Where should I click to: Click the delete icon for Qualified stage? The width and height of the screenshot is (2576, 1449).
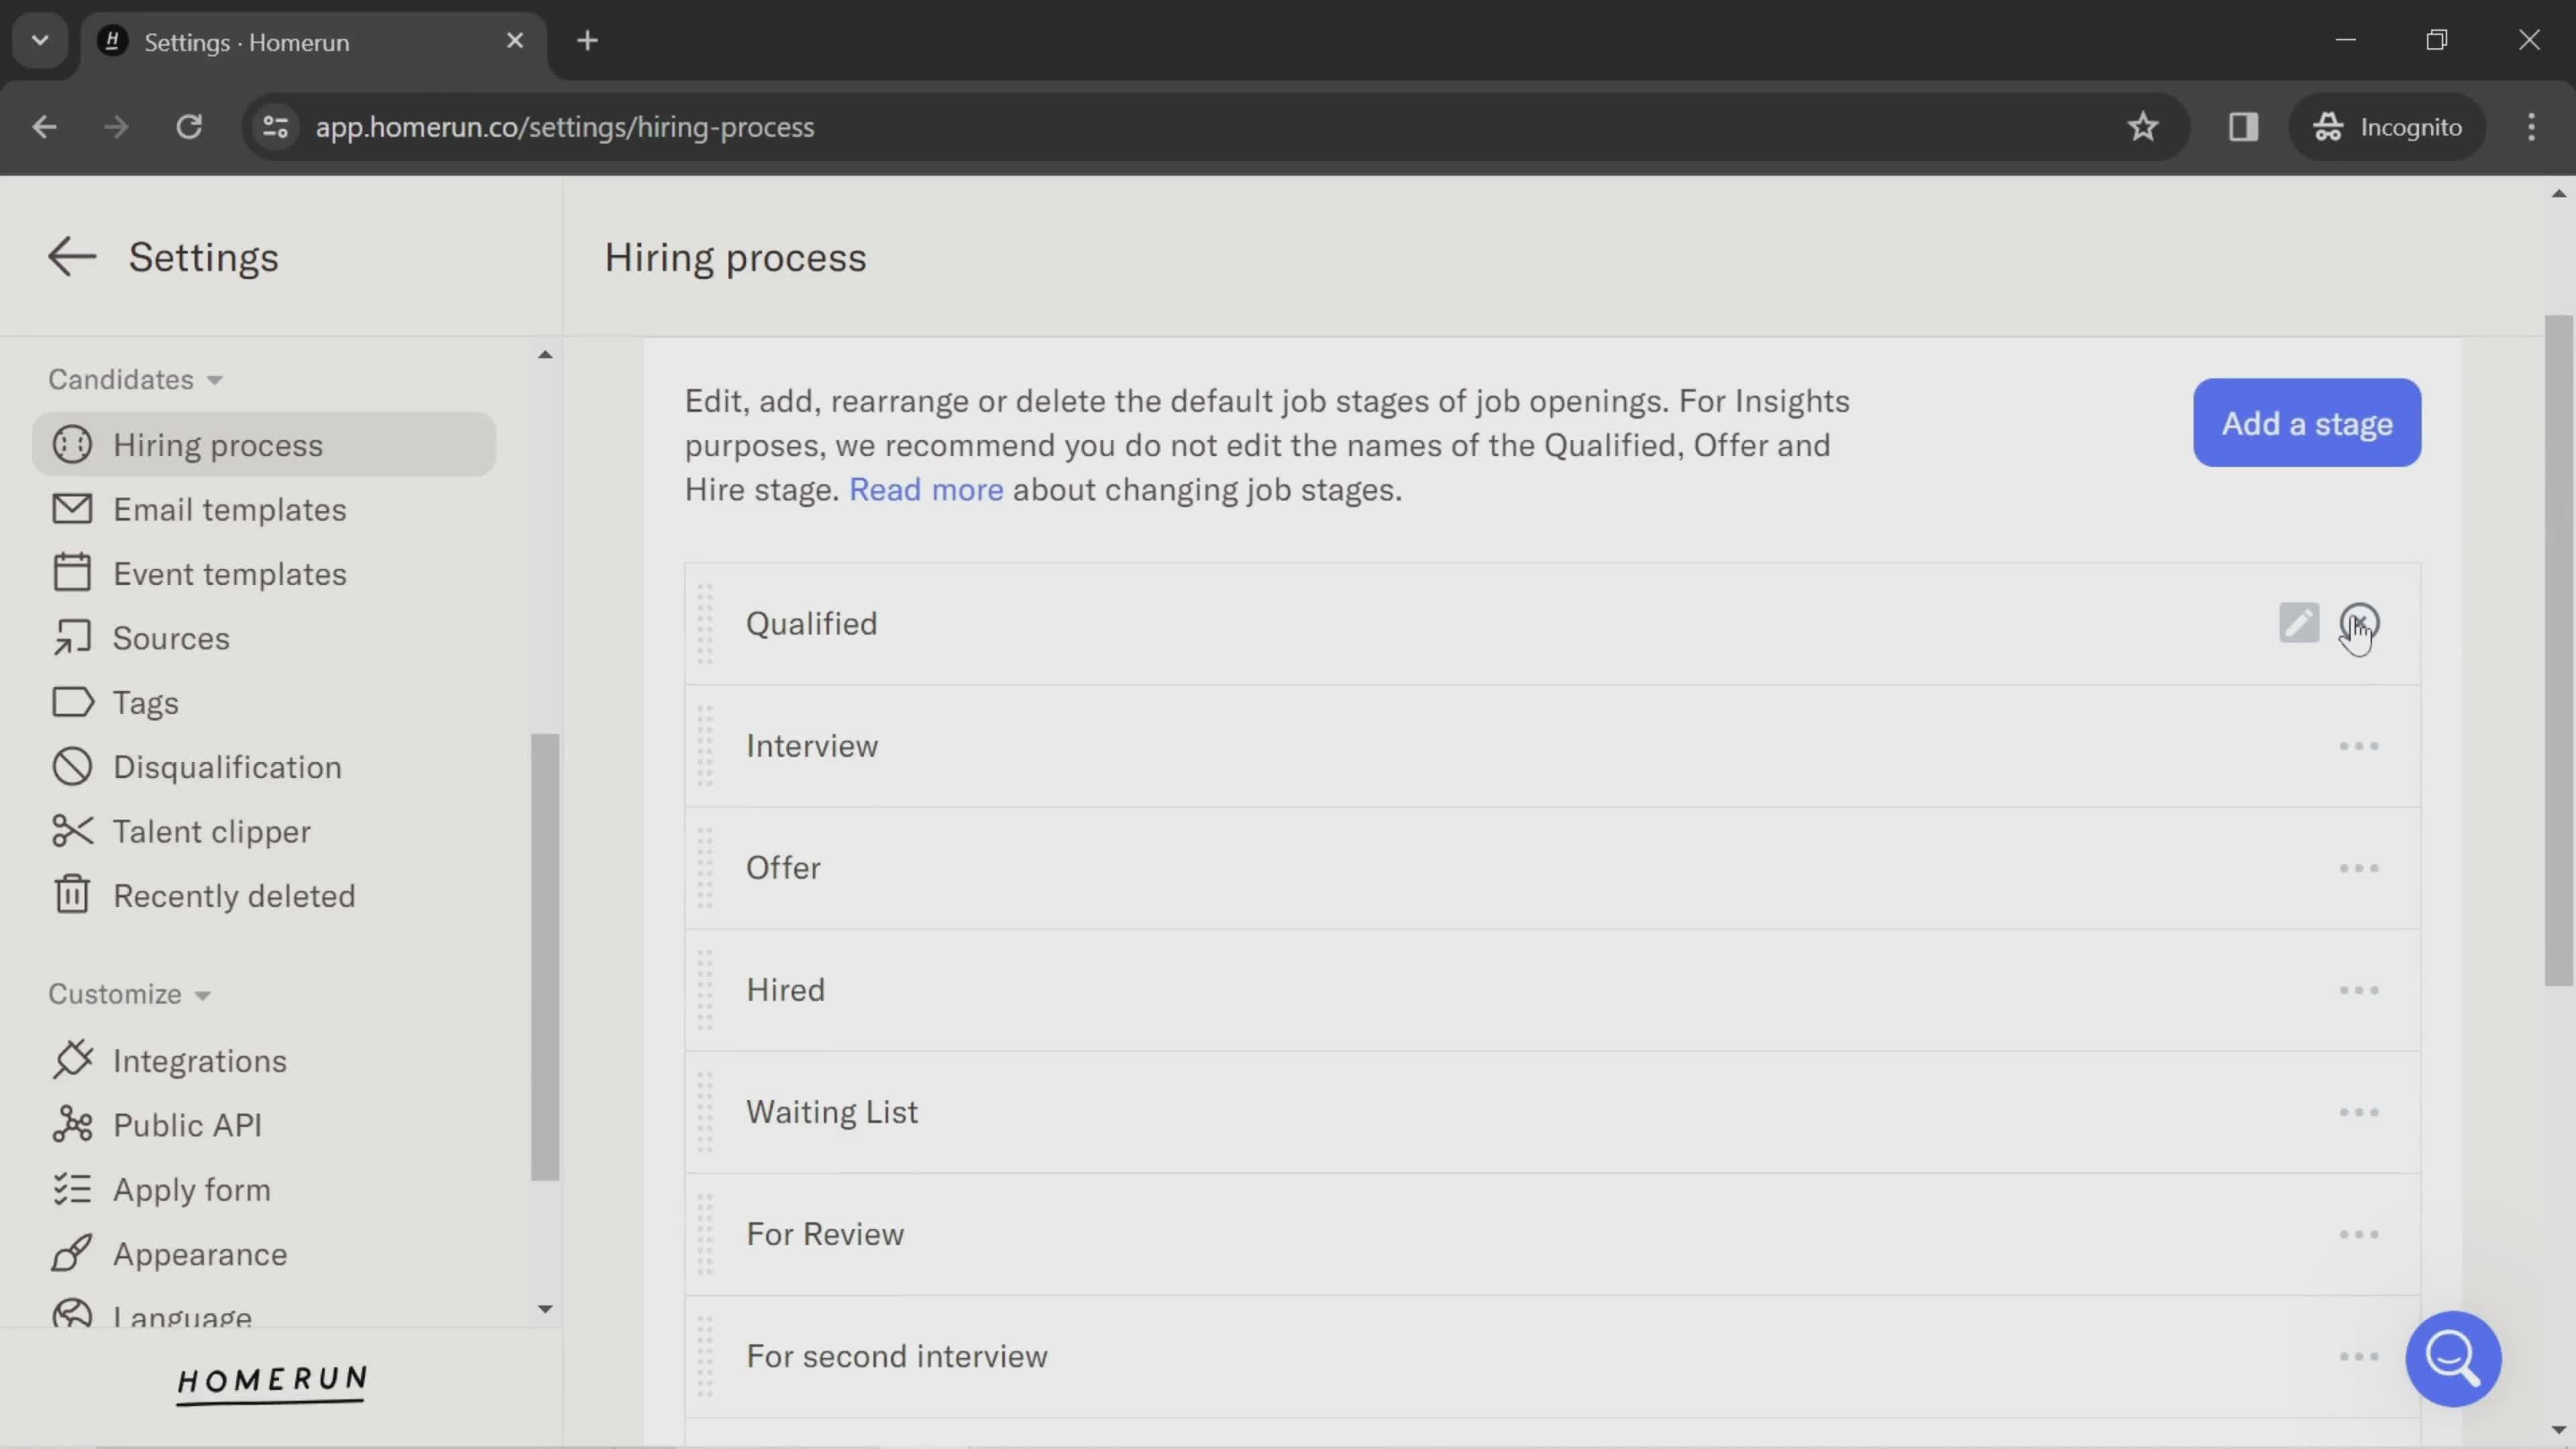[x=2360, y=621]
